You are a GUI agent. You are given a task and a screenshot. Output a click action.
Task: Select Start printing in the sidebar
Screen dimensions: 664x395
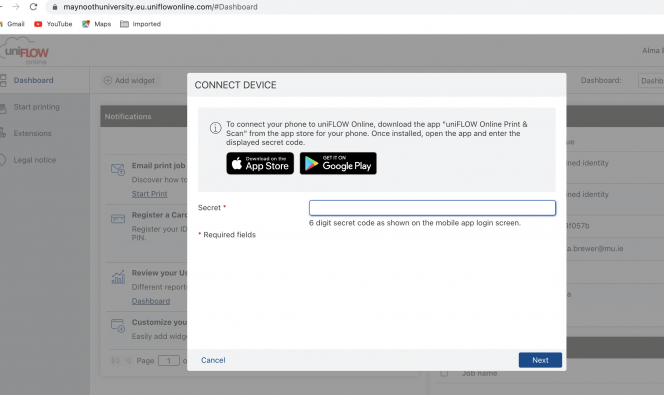(x=36, y=107)
